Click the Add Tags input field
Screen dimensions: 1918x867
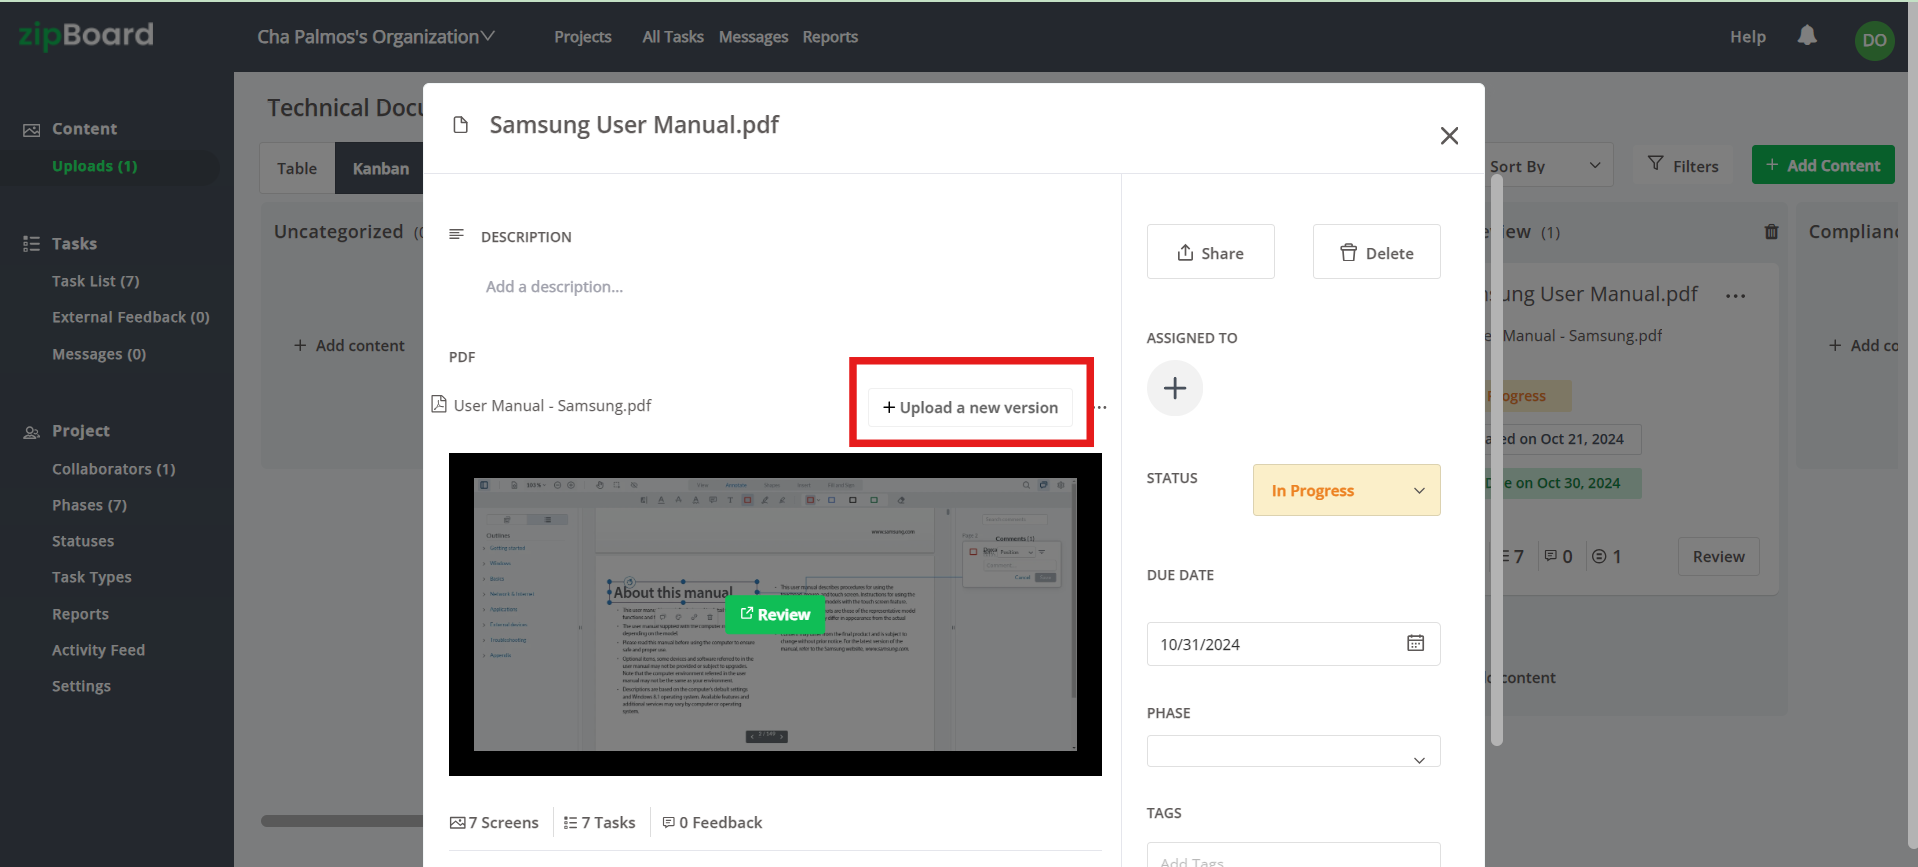(x=1293, y=855)
